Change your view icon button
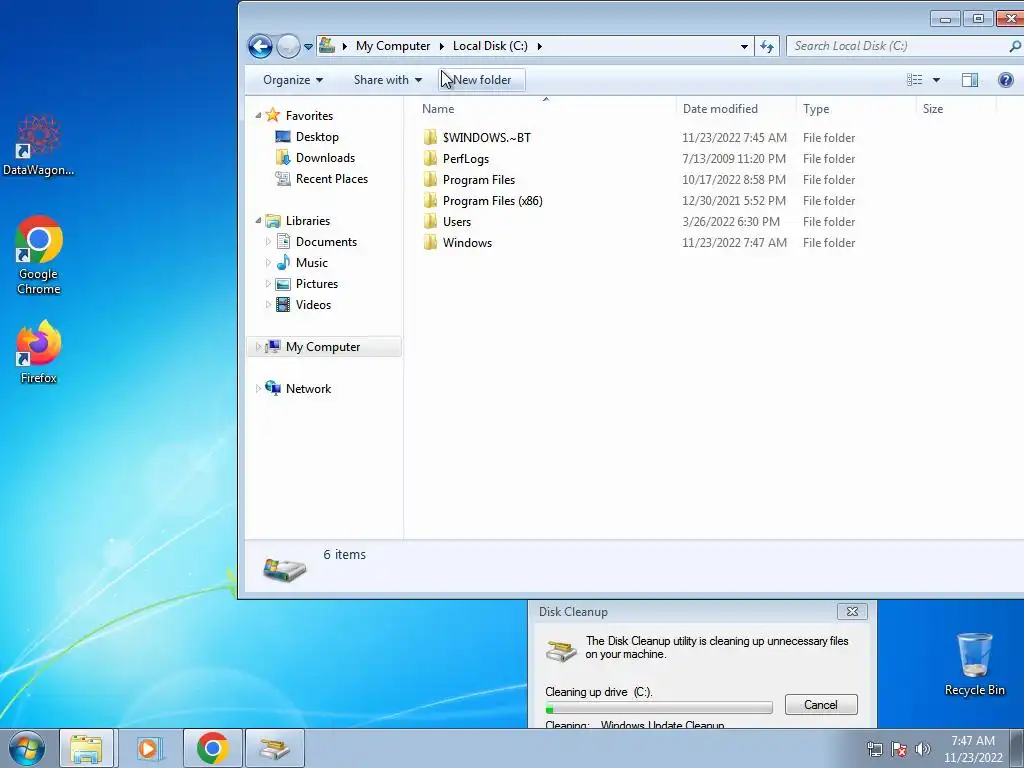Screen dimensions: 1024x768 tap(914, 80)
